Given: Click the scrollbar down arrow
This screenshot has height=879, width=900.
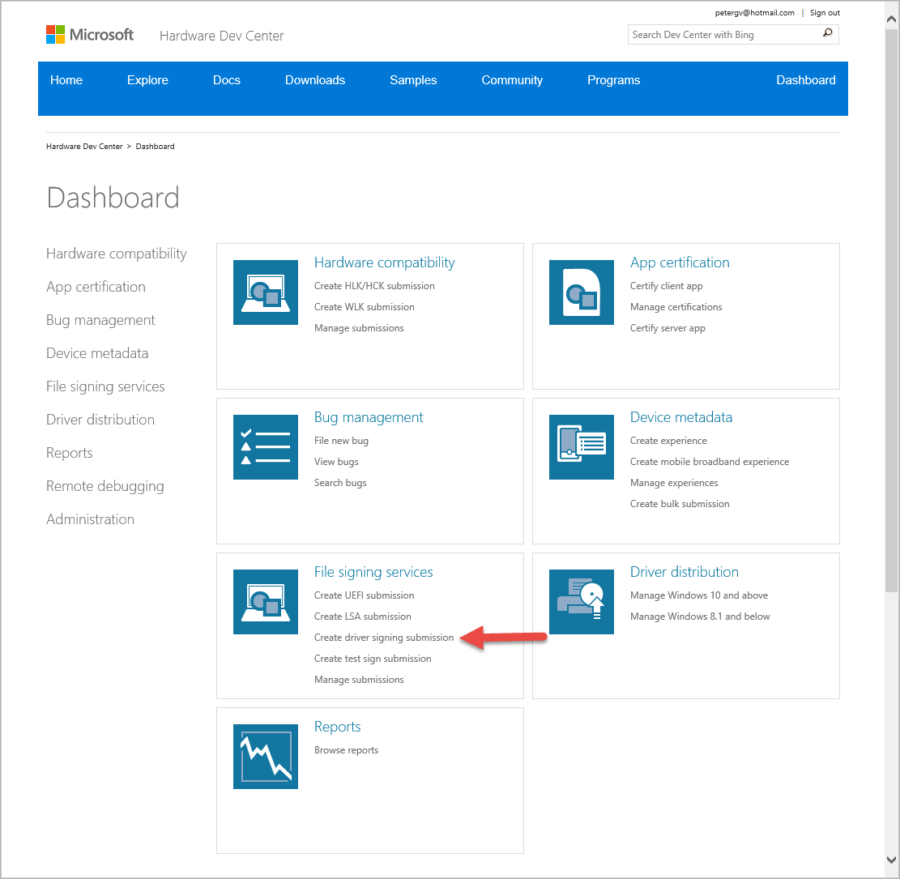Looking at the screenshot, I should (x=891, y=859).
